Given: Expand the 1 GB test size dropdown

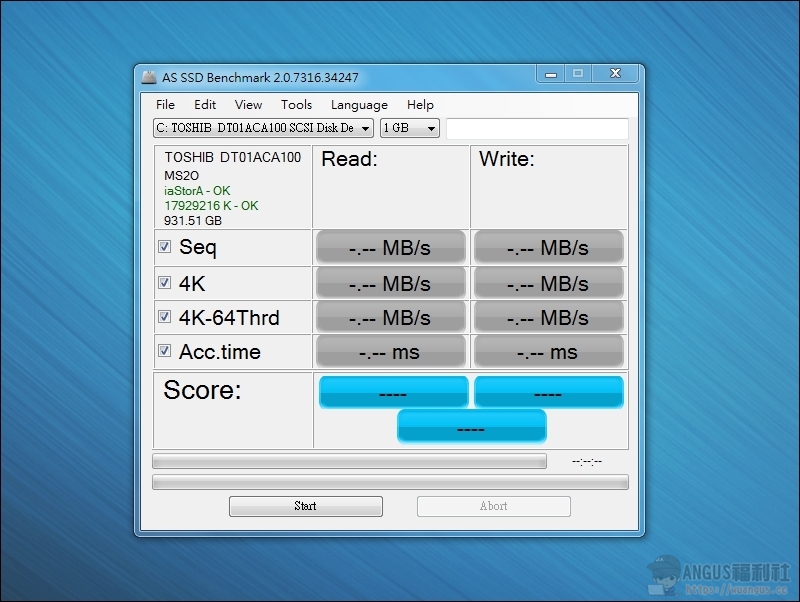Looking at the screenshot, I should (410, 128).
